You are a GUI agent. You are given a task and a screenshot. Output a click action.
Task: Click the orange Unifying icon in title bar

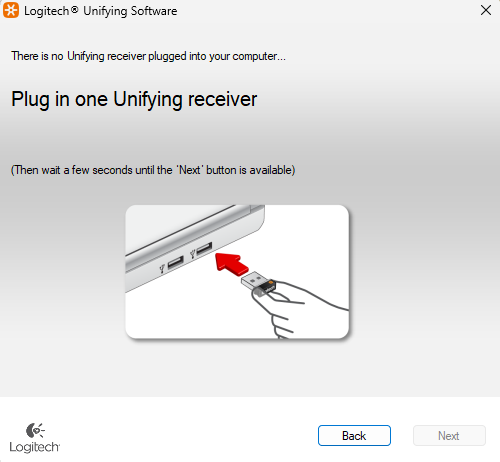11,10
